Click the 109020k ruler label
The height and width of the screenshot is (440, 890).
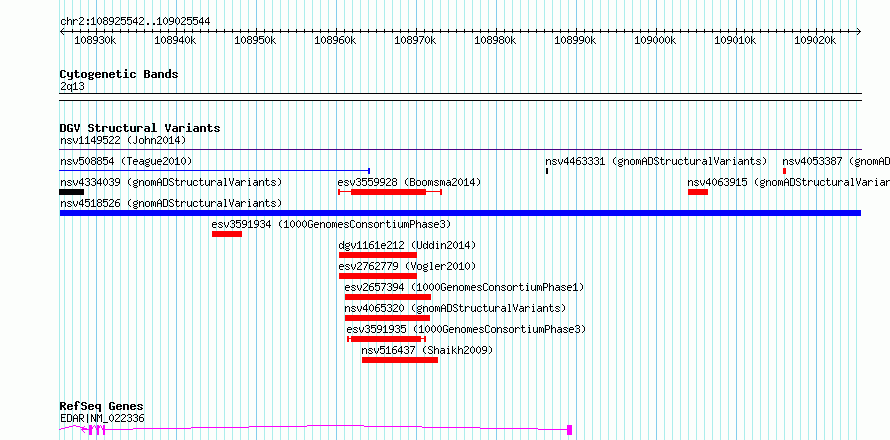(x=816, y=40)
